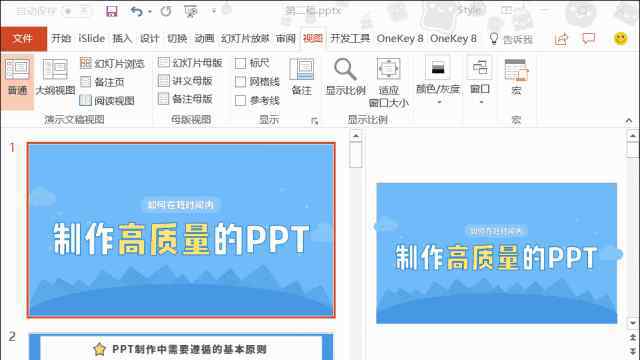Click the smiley face feedback icon
640x360 pixels.
pyautogui.click(x=620, y=39)
